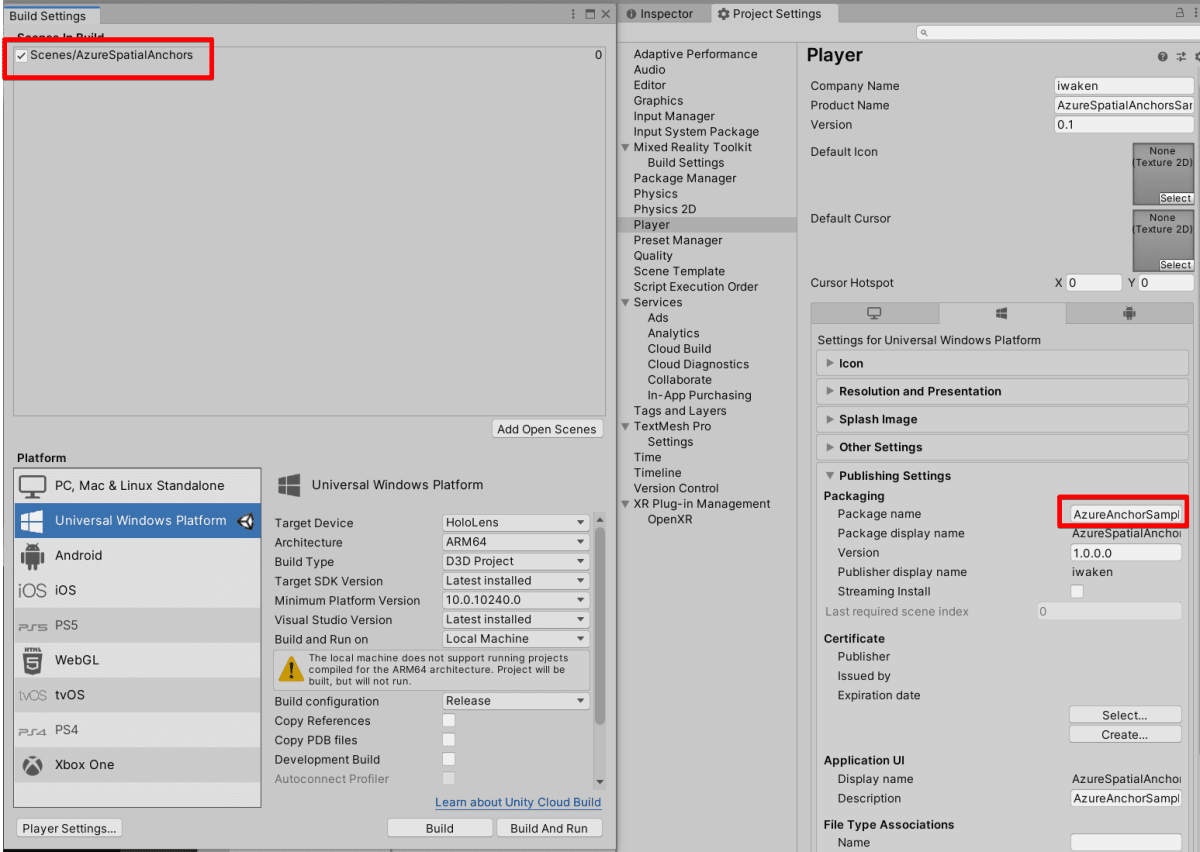Open Build Settings window options menu
This screenshot has height=852, width=1200.
(573, 14)
